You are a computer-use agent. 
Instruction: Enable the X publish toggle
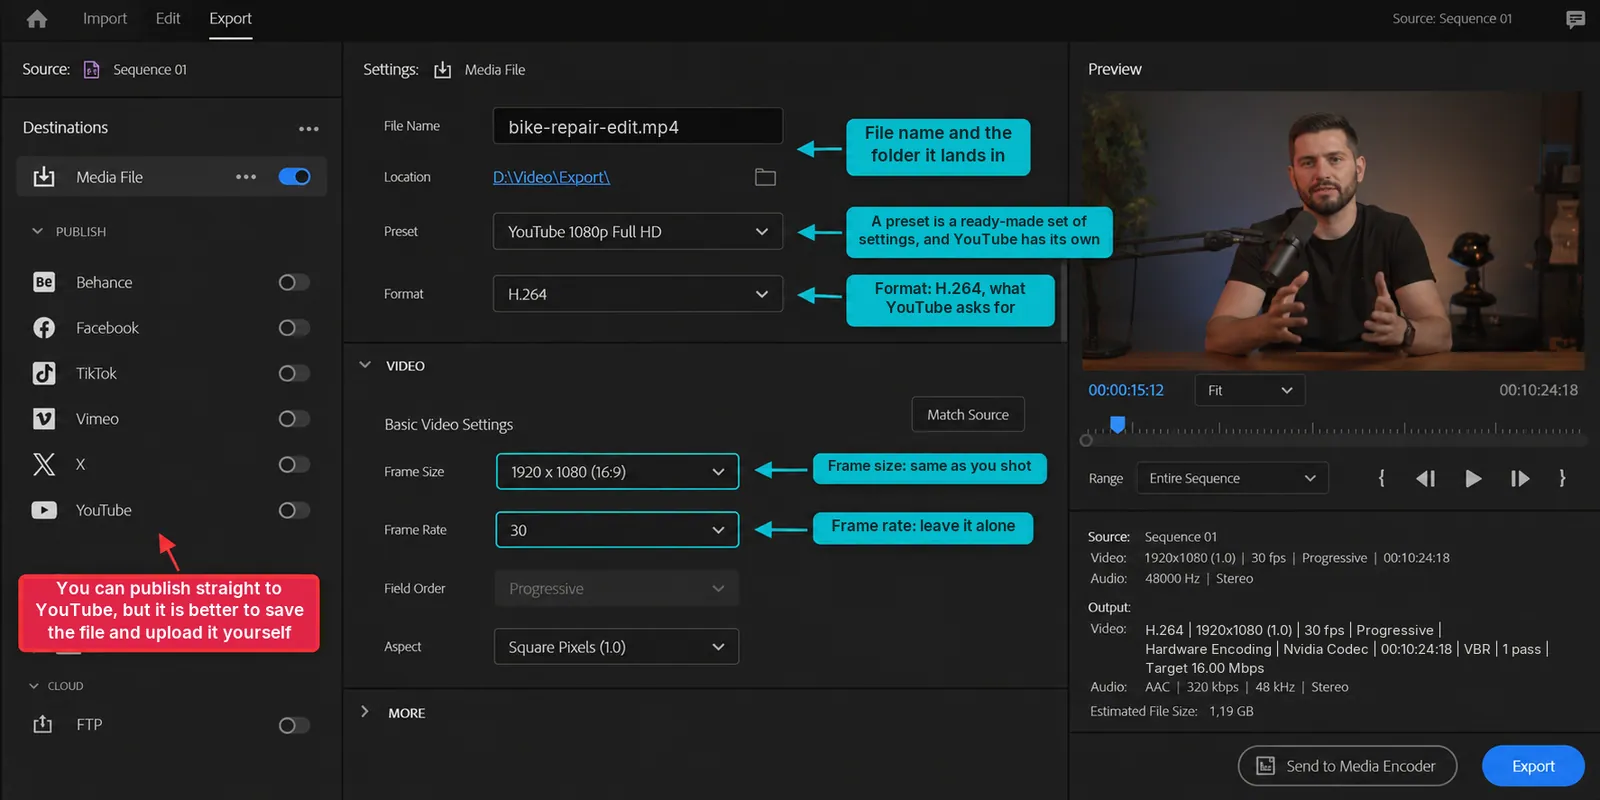click(x=294, y=464)
